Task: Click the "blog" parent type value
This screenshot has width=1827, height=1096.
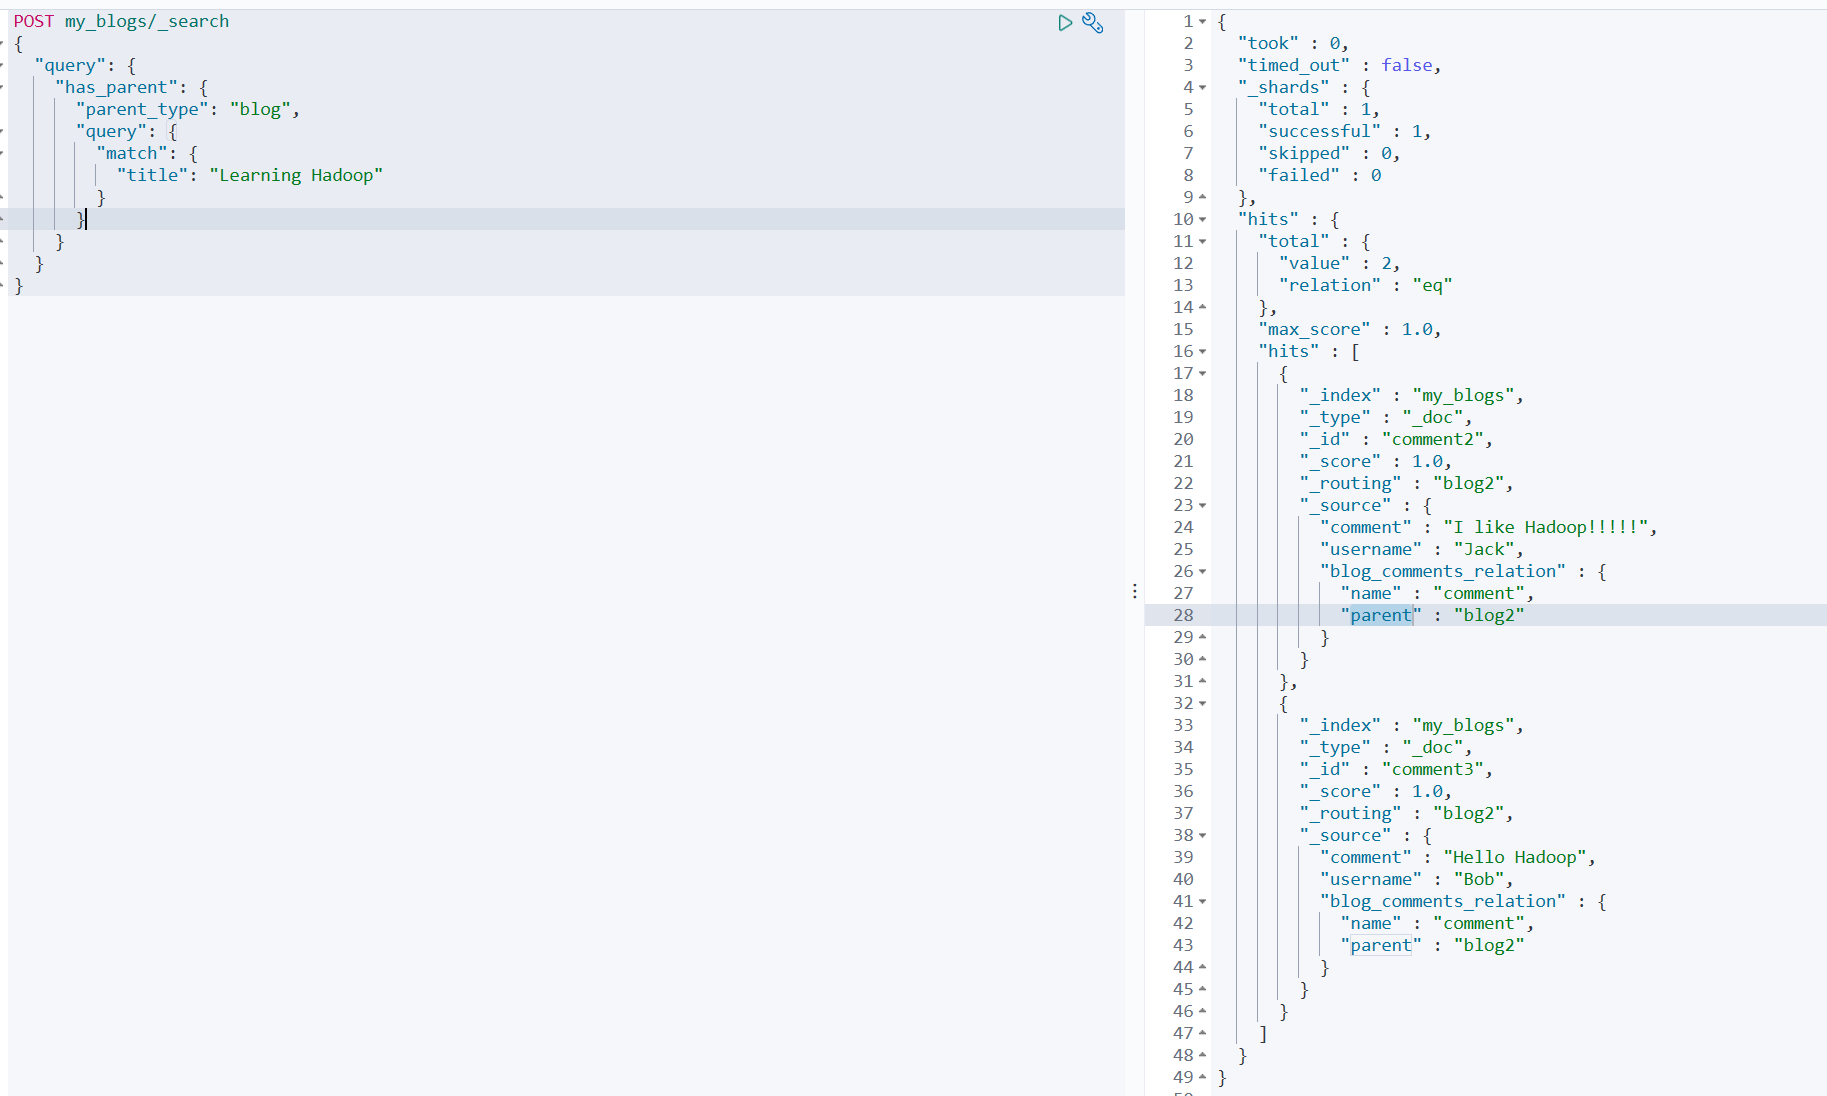Action: [260, 109]
